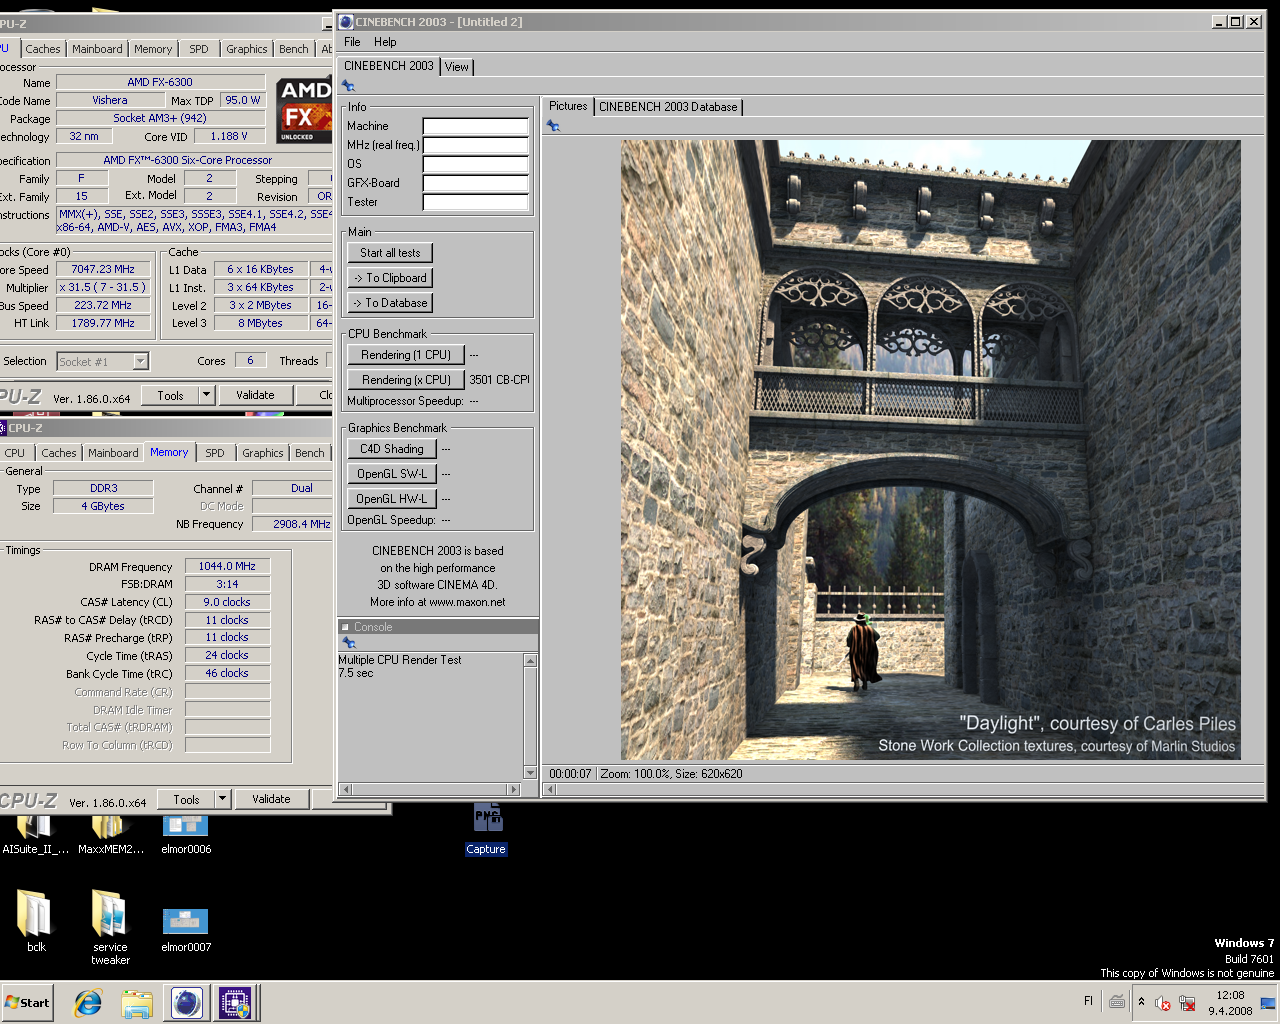Screen dimensions: 1280x1024
Task: Click the muted volume tray icon
Action: pyautogui.click(x=1163, y=1002)
